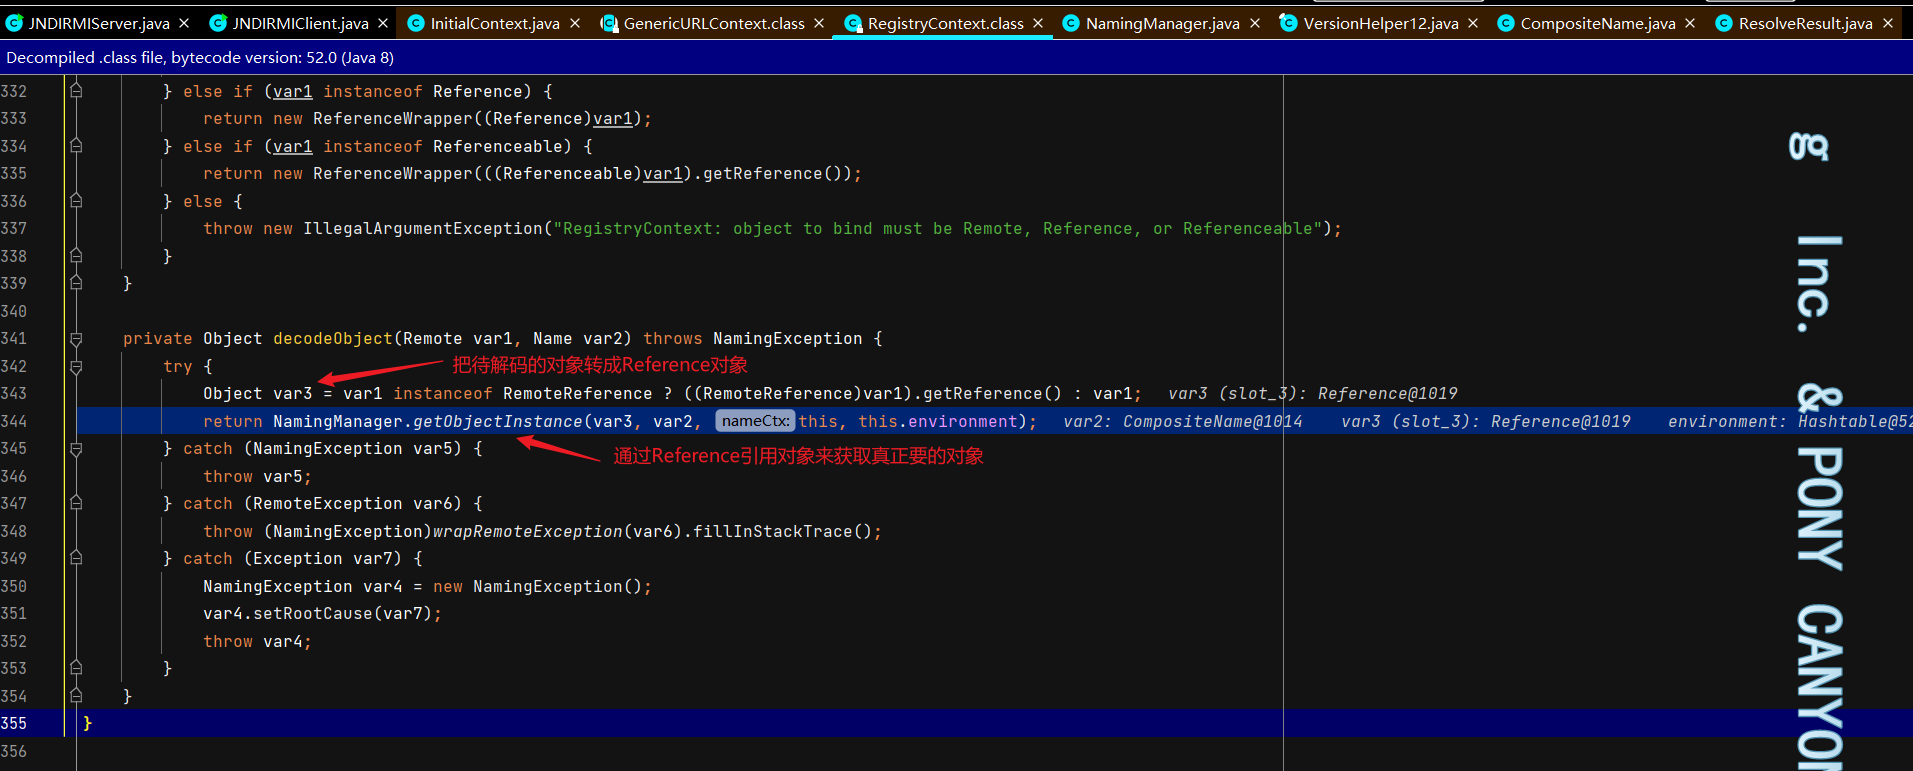Open the CompositeName.java tab

coord(1598,23)
